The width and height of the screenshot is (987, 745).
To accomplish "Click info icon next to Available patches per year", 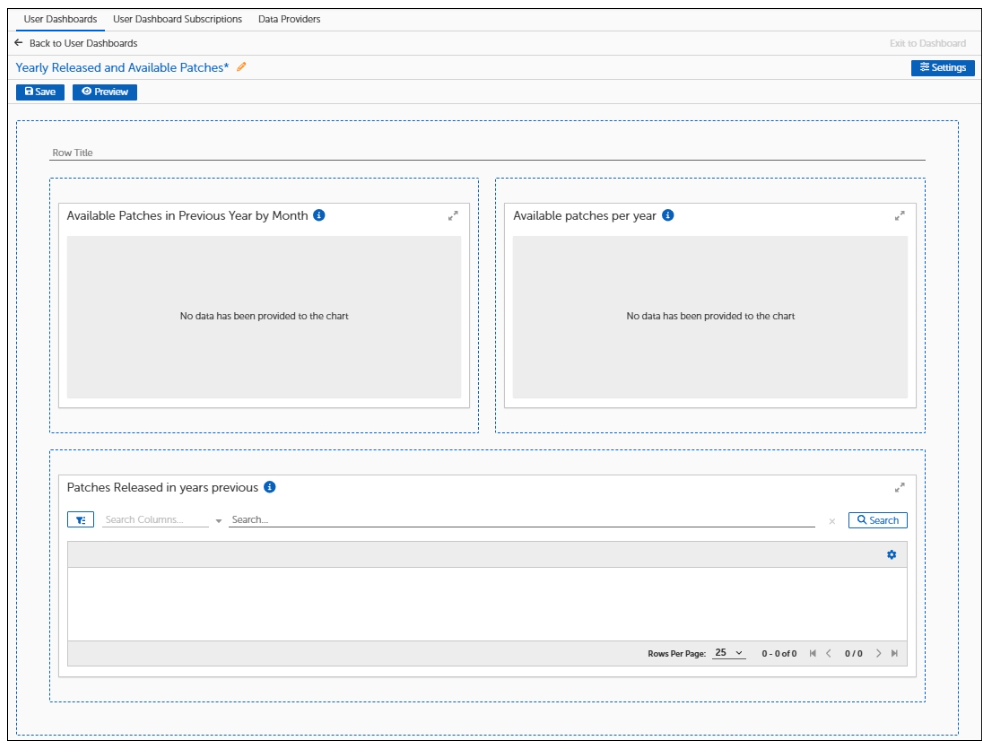I will click(668, 215).
